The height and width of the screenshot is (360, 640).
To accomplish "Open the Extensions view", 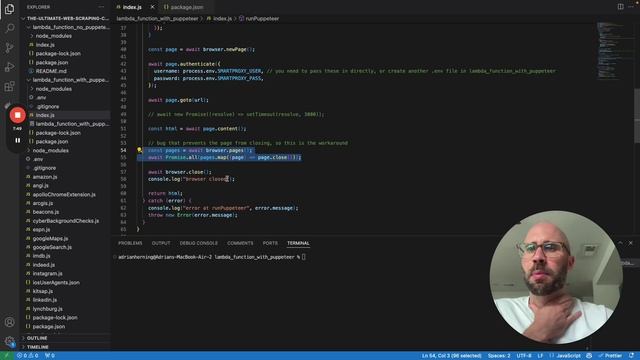I will (9, 86).
